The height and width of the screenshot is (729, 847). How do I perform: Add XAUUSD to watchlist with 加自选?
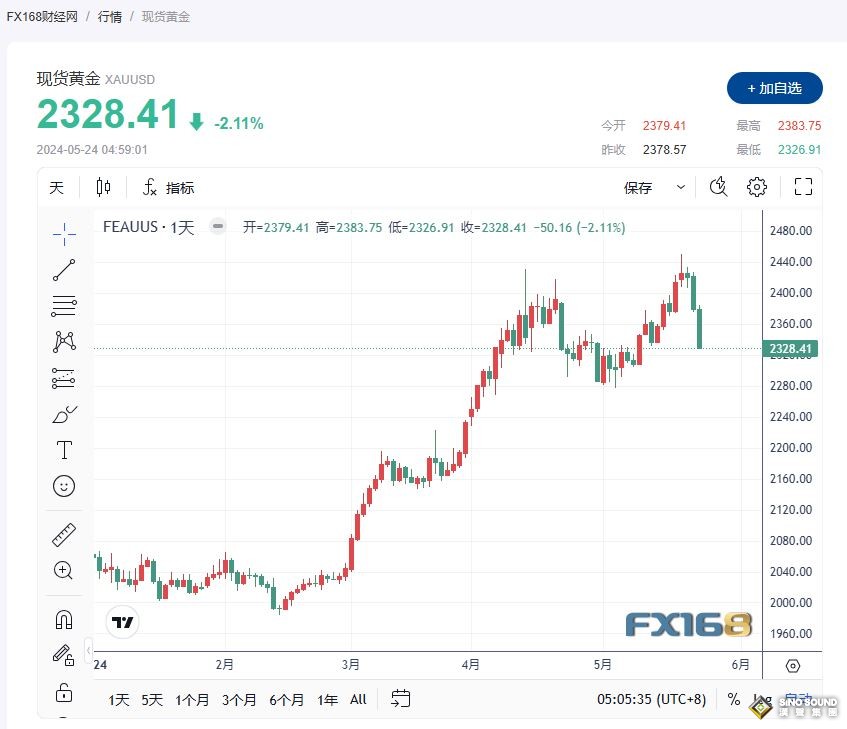pos(775,88)
